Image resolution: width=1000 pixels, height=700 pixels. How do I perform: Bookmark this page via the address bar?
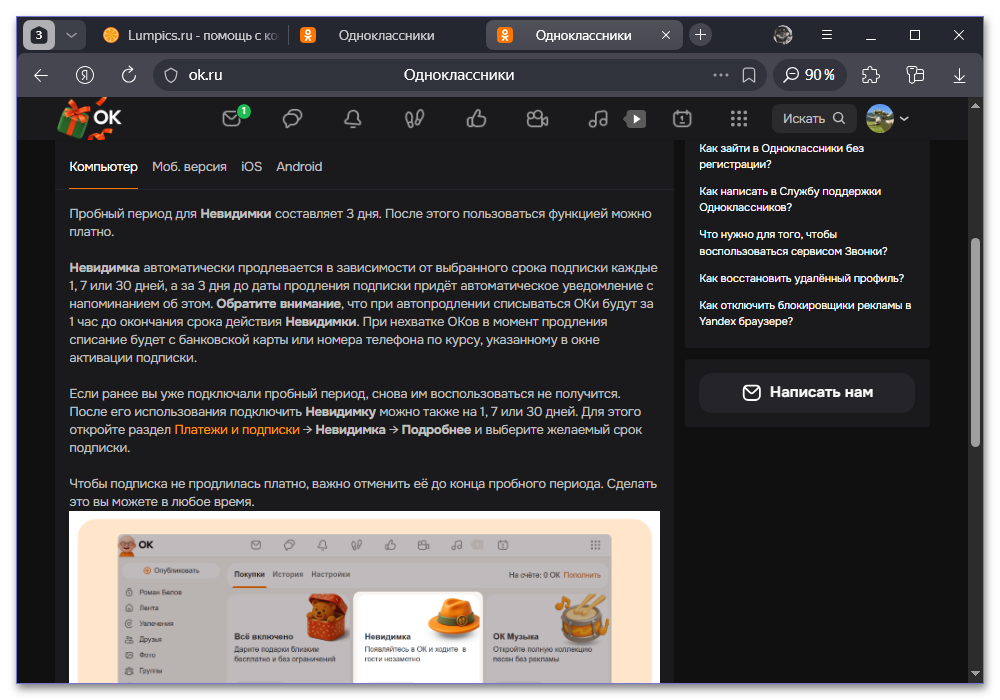click(749, 75)
